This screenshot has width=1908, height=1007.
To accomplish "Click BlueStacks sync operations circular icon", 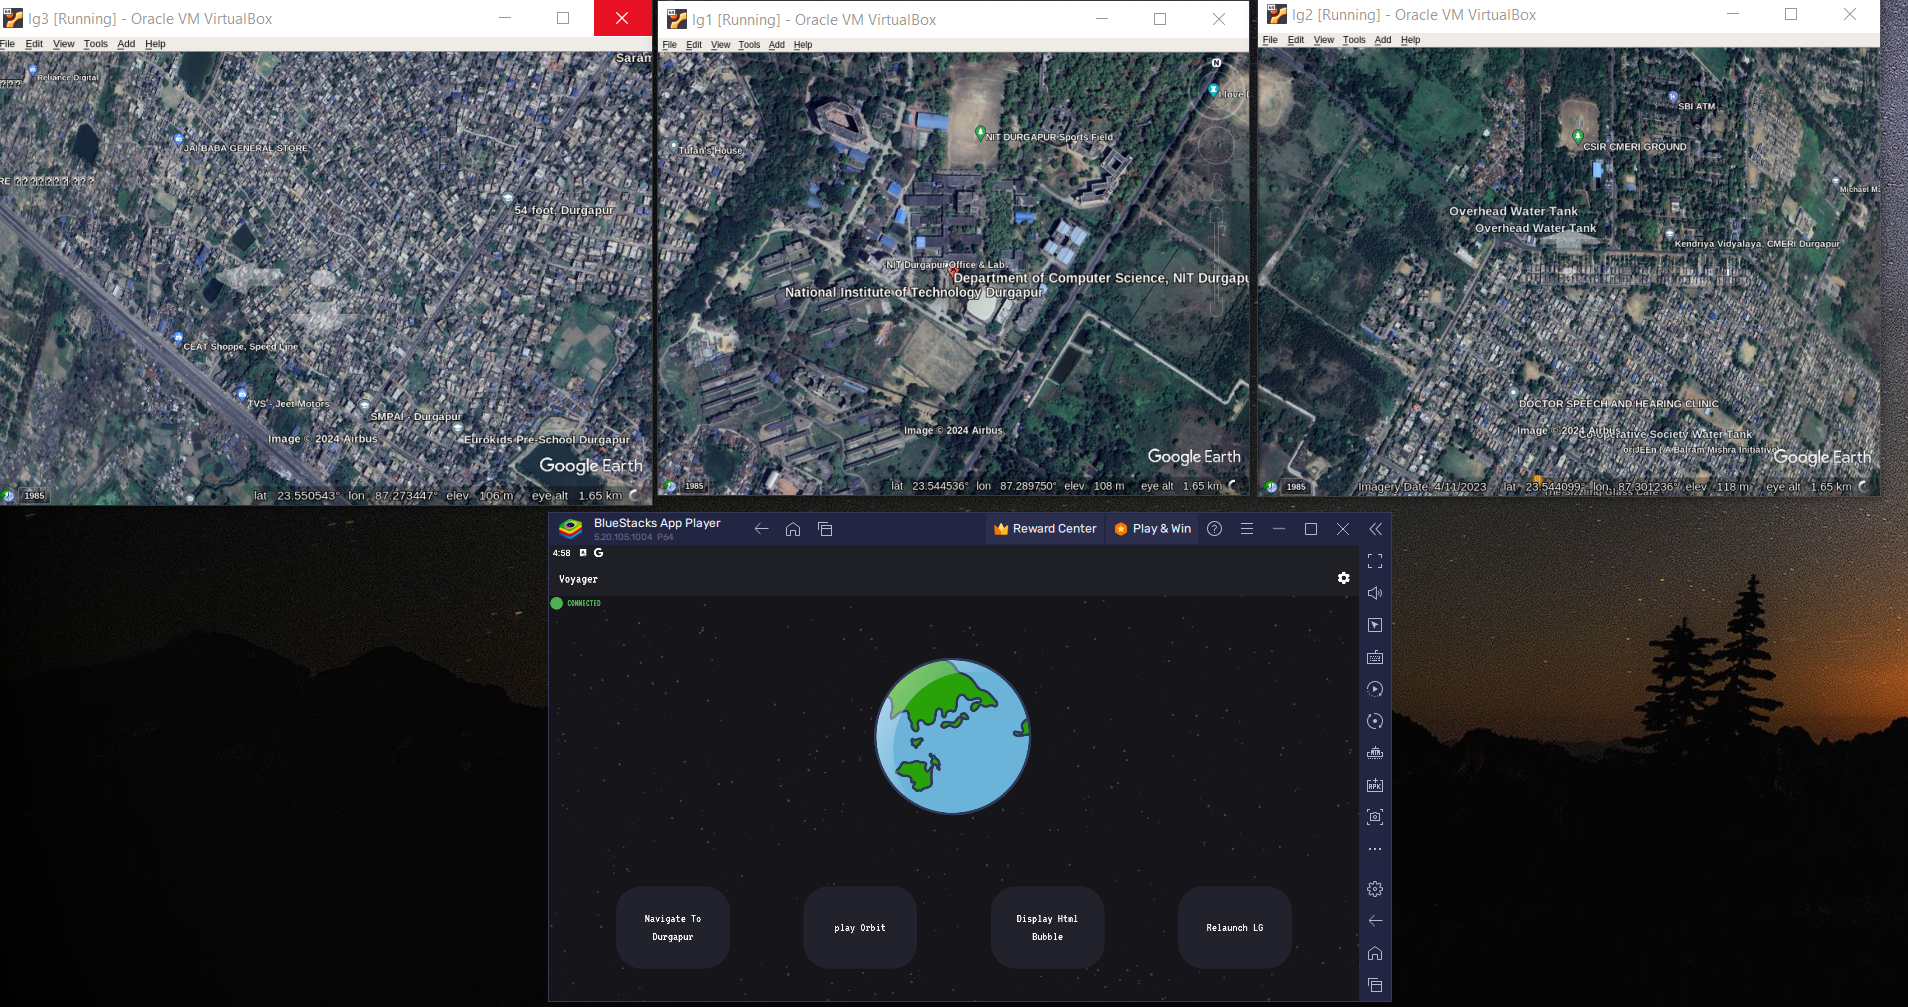I will 1375,721.
